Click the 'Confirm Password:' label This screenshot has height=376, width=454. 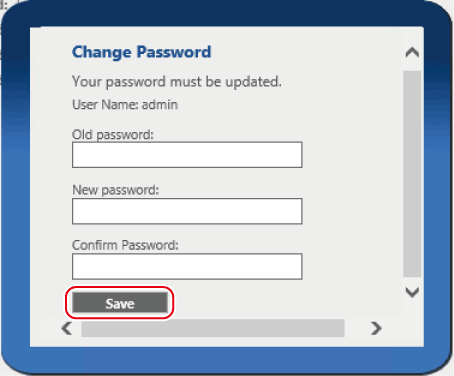pos(125,245)
